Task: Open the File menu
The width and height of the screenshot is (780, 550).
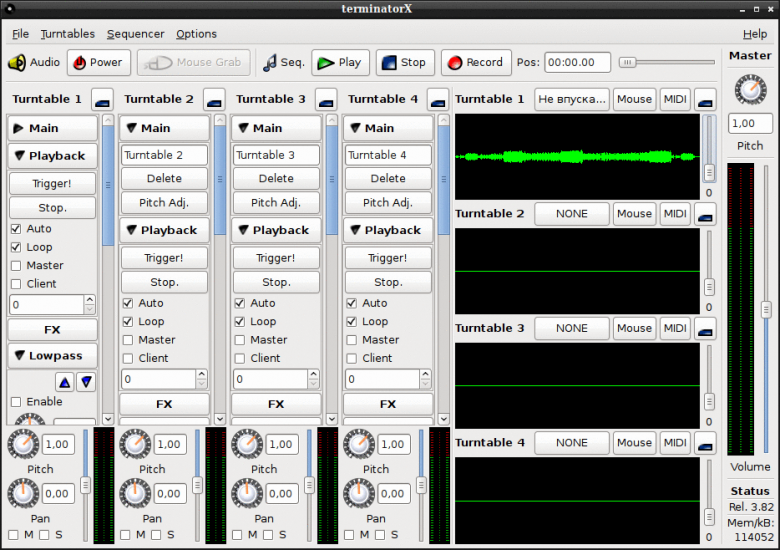Action: click(20, 34)
